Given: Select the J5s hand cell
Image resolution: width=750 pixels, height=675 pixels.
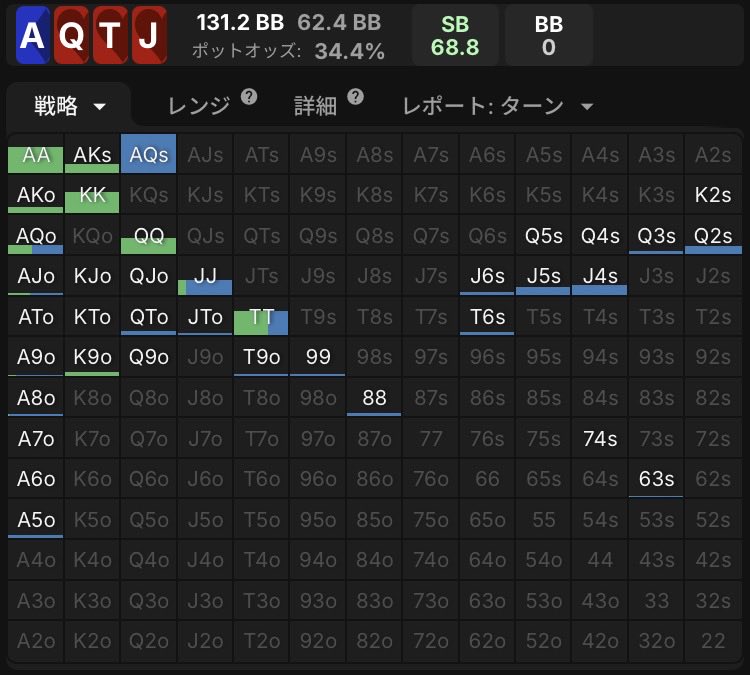Looking at the screenshot, I should pos(543,276).
